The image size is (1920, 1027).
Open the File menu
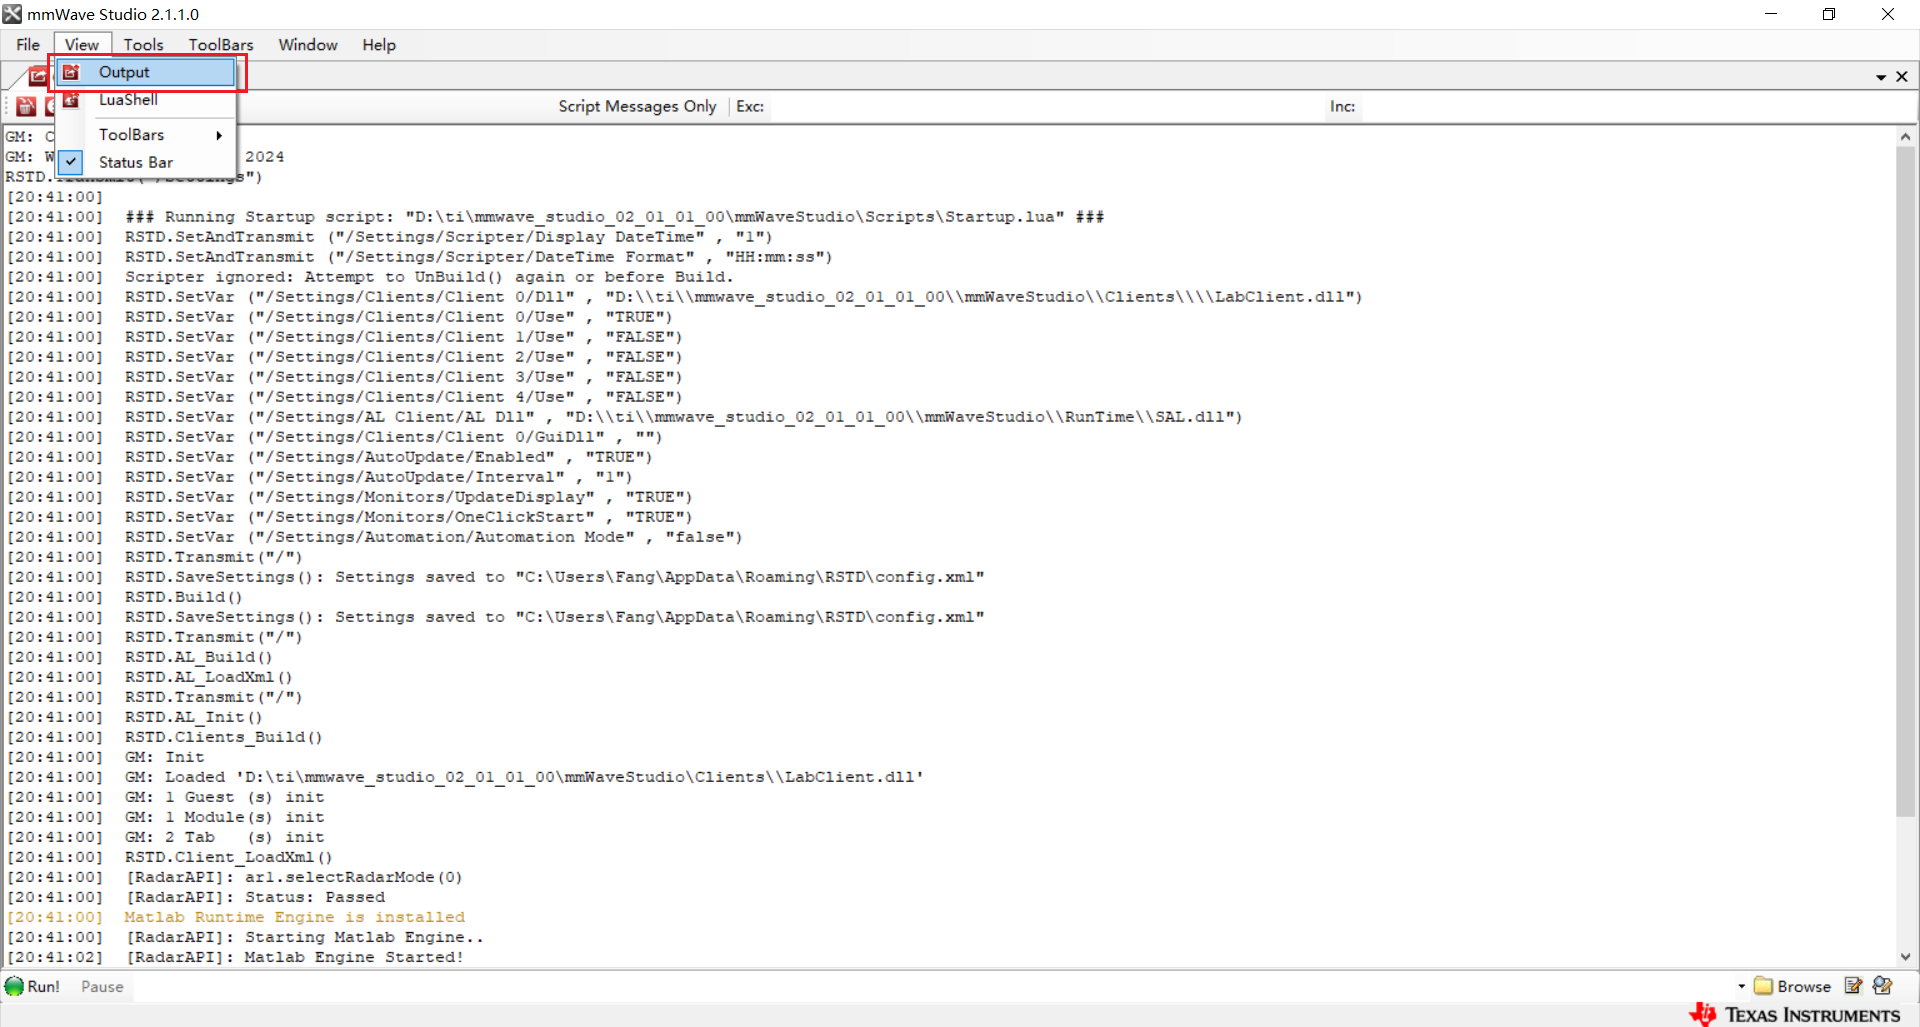pos(28,45)
